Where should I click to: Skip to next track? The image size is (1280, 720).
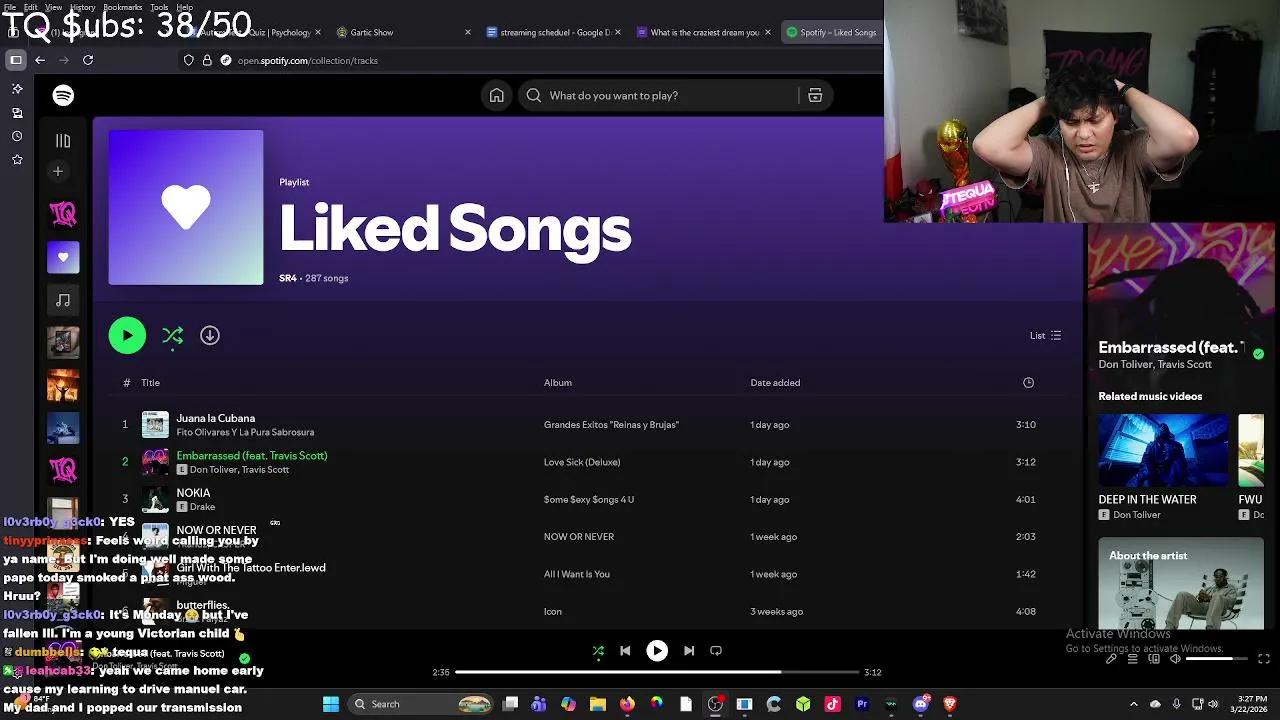click(x=689, y=650)
